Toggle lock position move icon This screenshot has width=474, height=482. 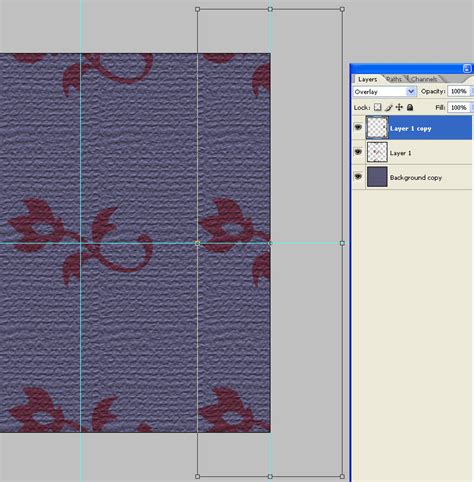[x=399, y=107]
